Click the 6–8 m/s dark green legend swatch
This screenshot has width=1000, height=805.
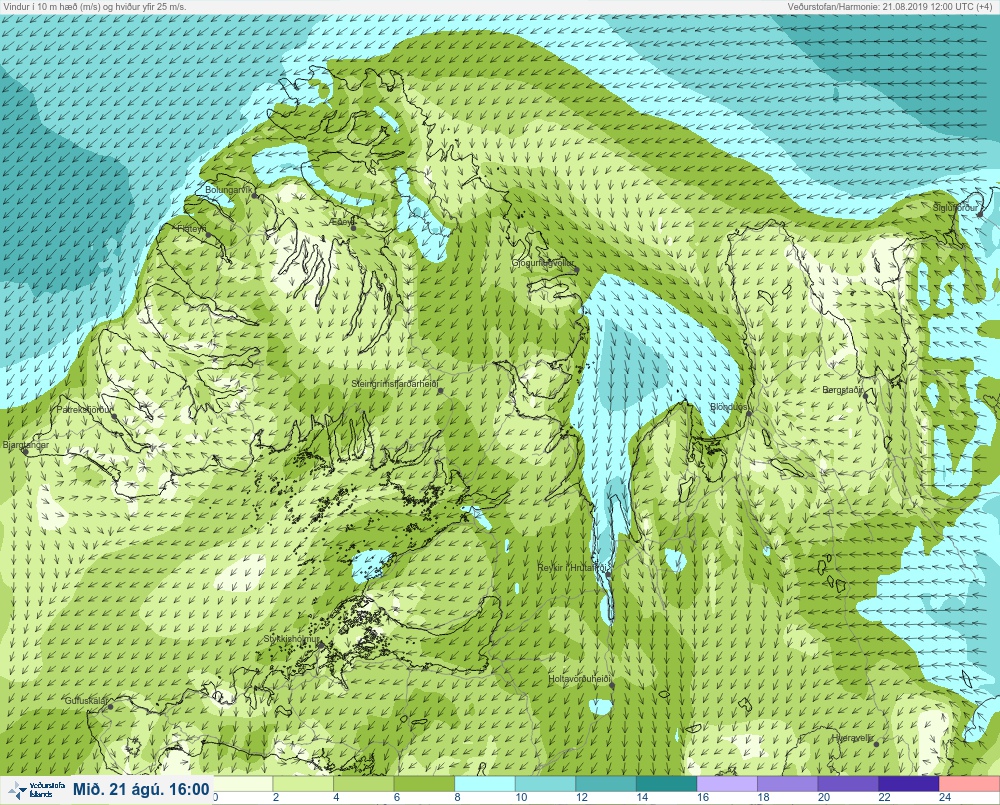pos(424,783)
